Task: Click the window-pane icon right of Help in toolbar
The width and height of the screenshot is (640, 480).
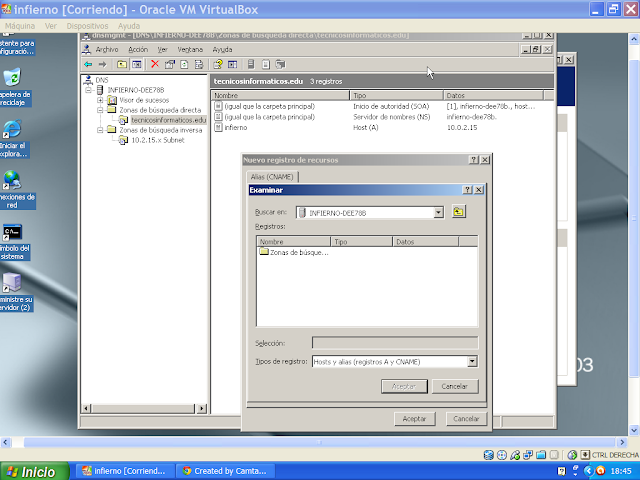Action: pyautogui.click(x=233, y=64)
